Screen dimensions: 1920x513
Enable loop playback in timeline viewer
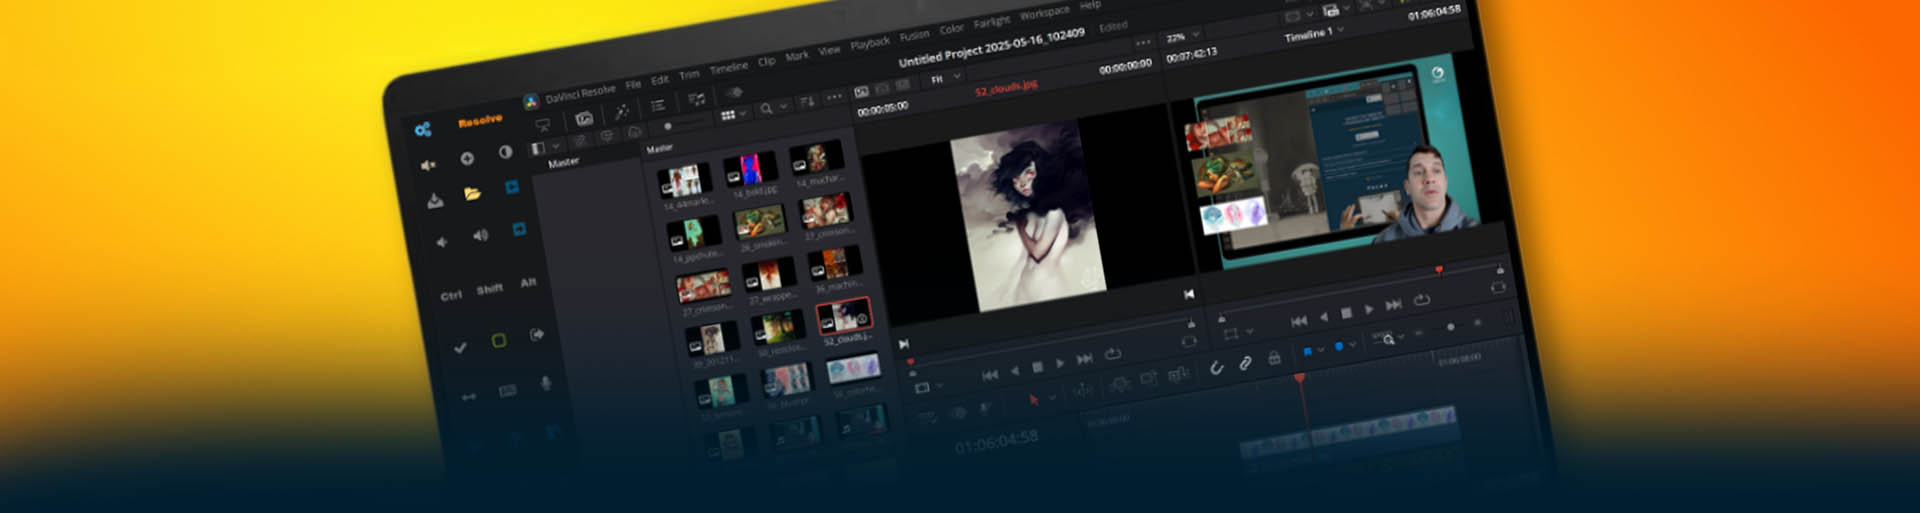pyautogui.click(x=1422, y=300)
